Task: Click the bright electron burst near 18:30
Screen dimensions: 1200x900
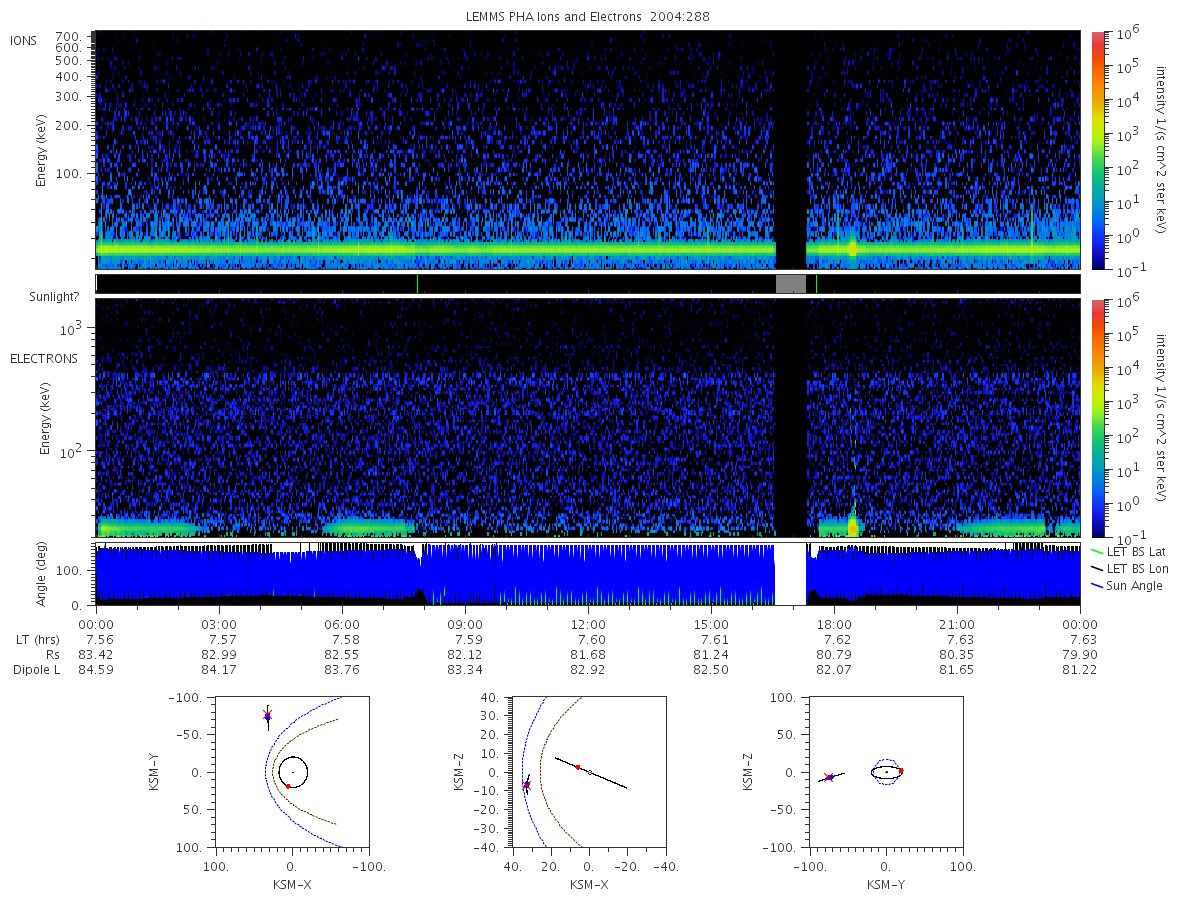Action: (852, 523)
